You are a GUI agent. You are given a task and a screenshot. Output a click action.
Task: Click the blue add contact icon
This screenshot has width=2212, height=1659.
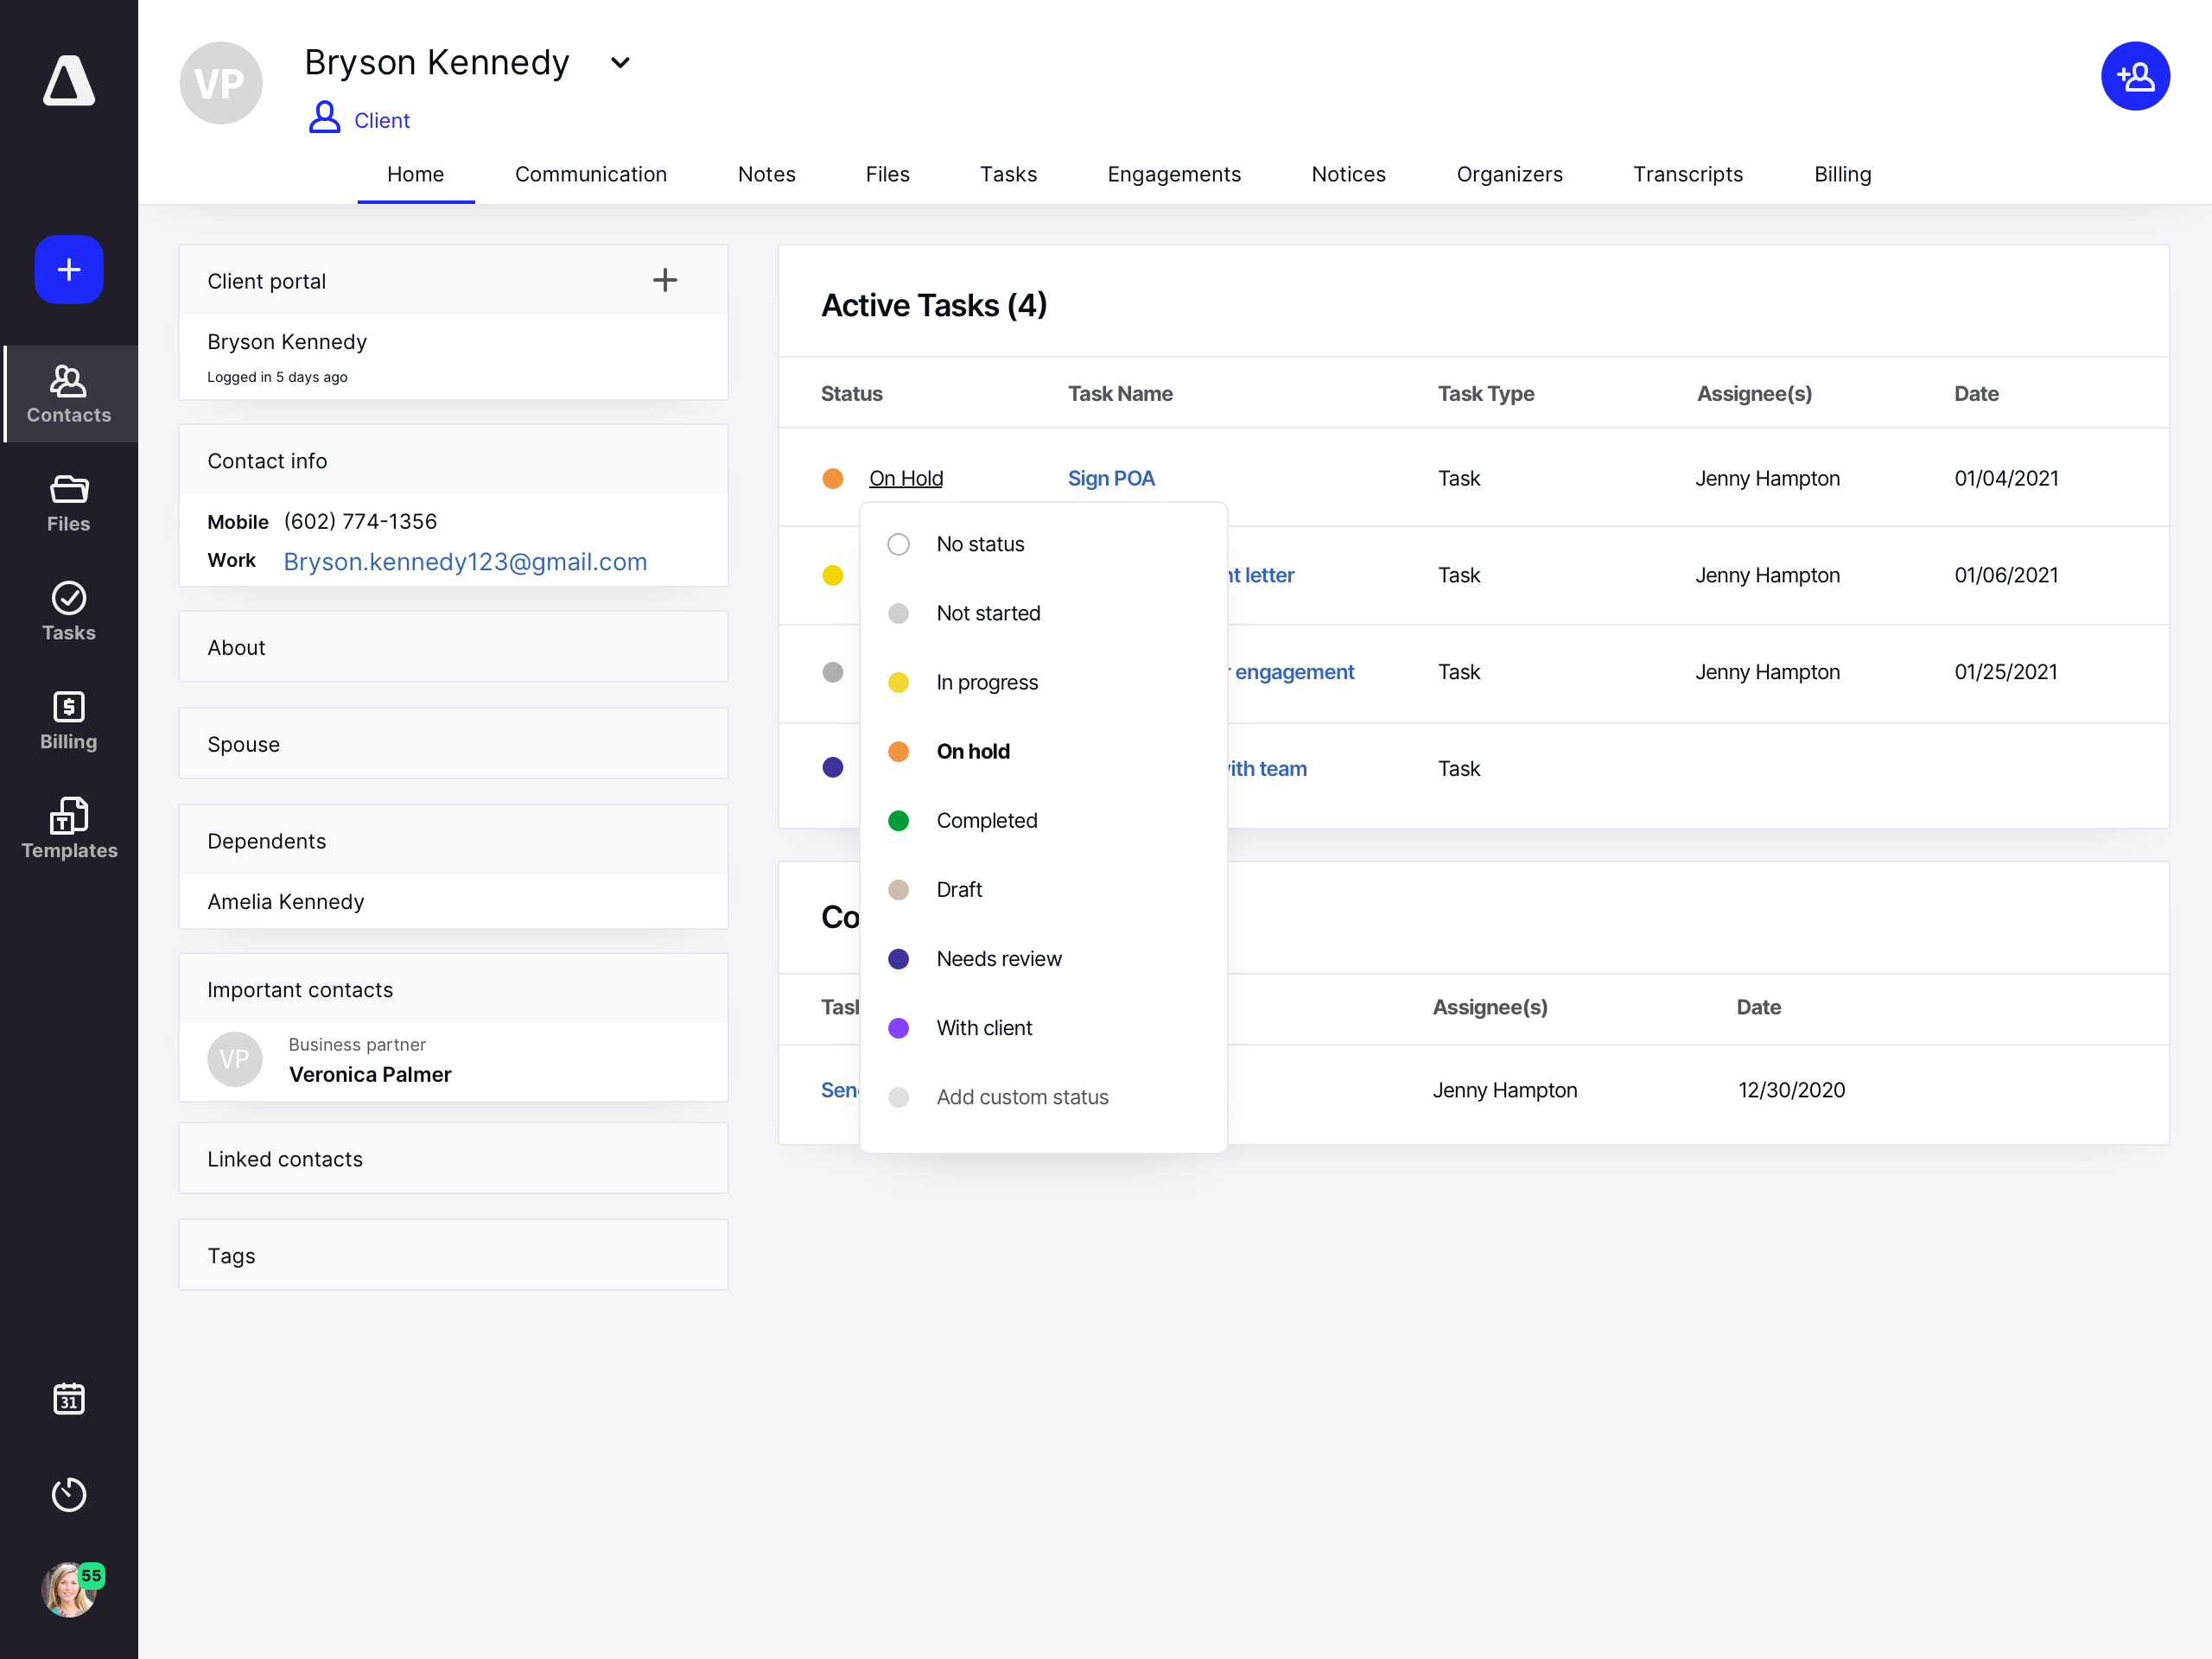point(2134,76)
